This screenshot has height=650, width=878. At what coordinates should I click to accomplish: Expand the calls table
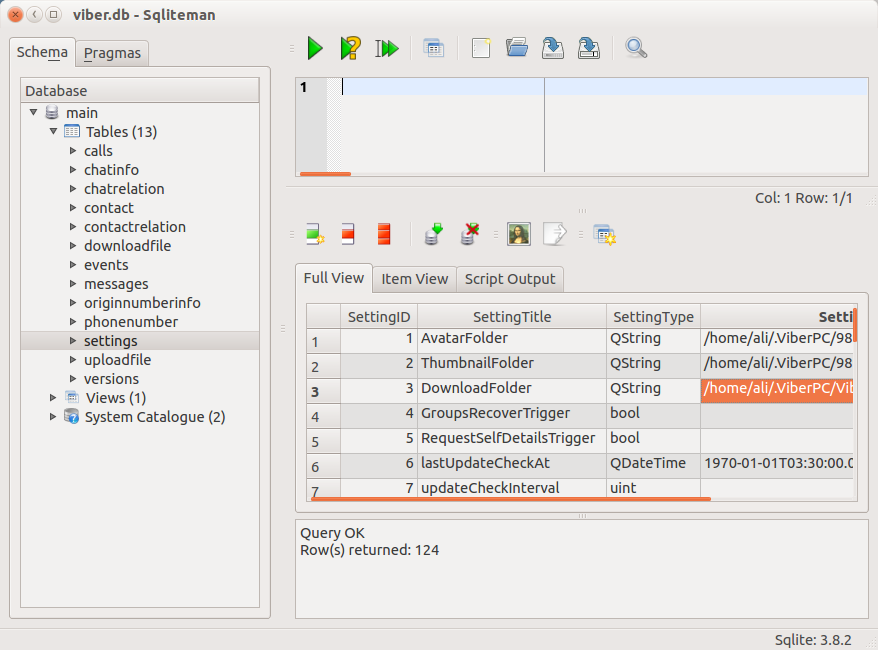(x=73, y=151)
